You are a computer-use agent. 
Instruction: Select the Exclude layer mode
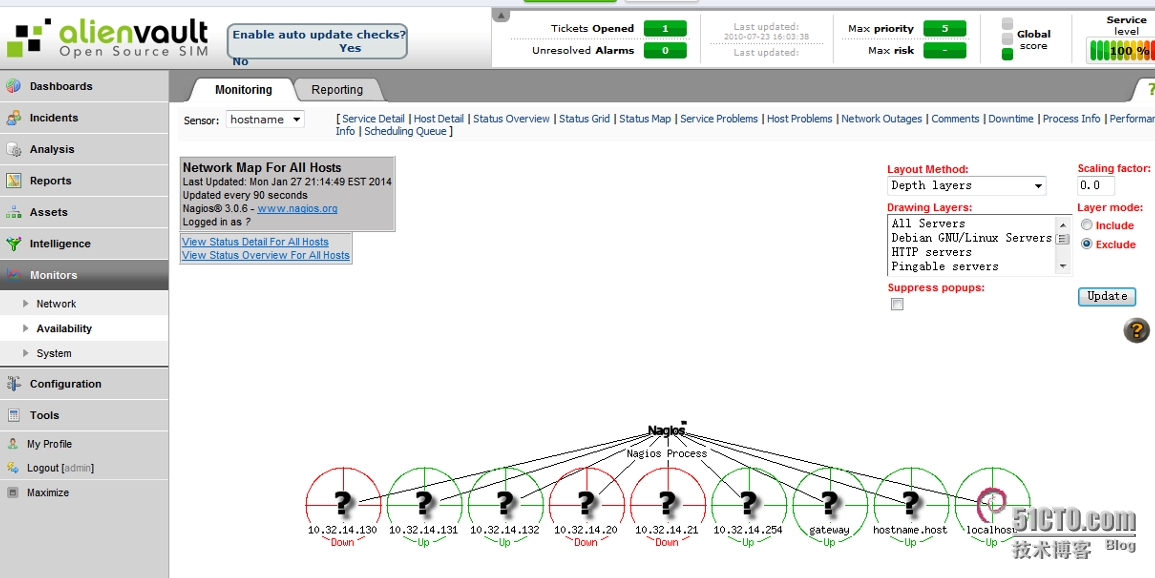point(1086,244)
